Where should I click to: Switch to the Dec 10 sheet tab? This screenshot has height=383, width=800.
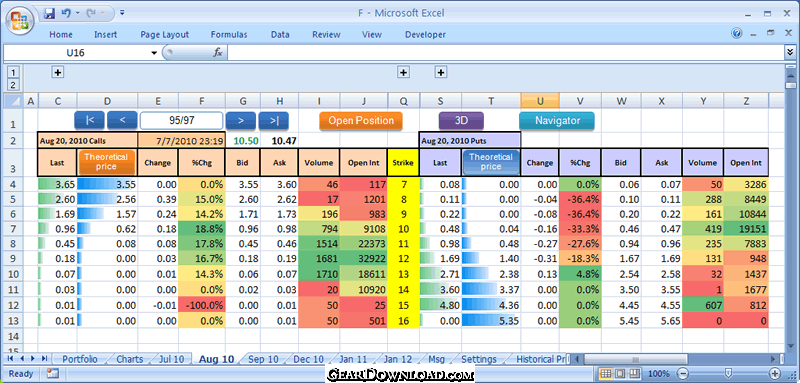[308, 359]
